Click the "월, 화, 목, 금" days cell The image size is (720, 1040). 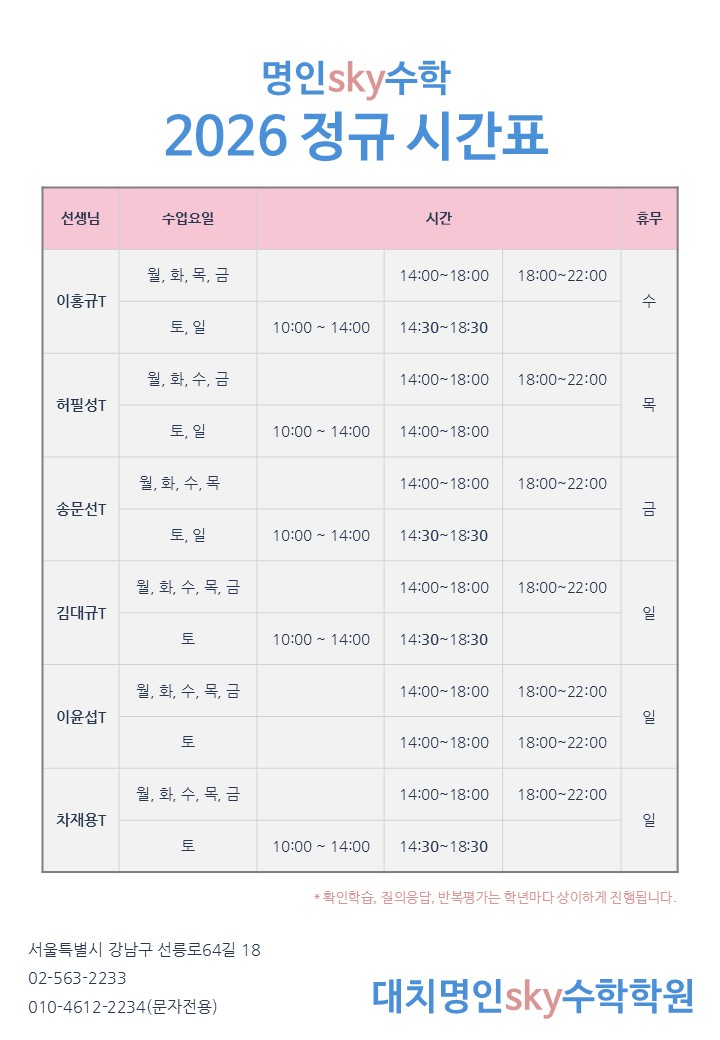click(187, 275)
